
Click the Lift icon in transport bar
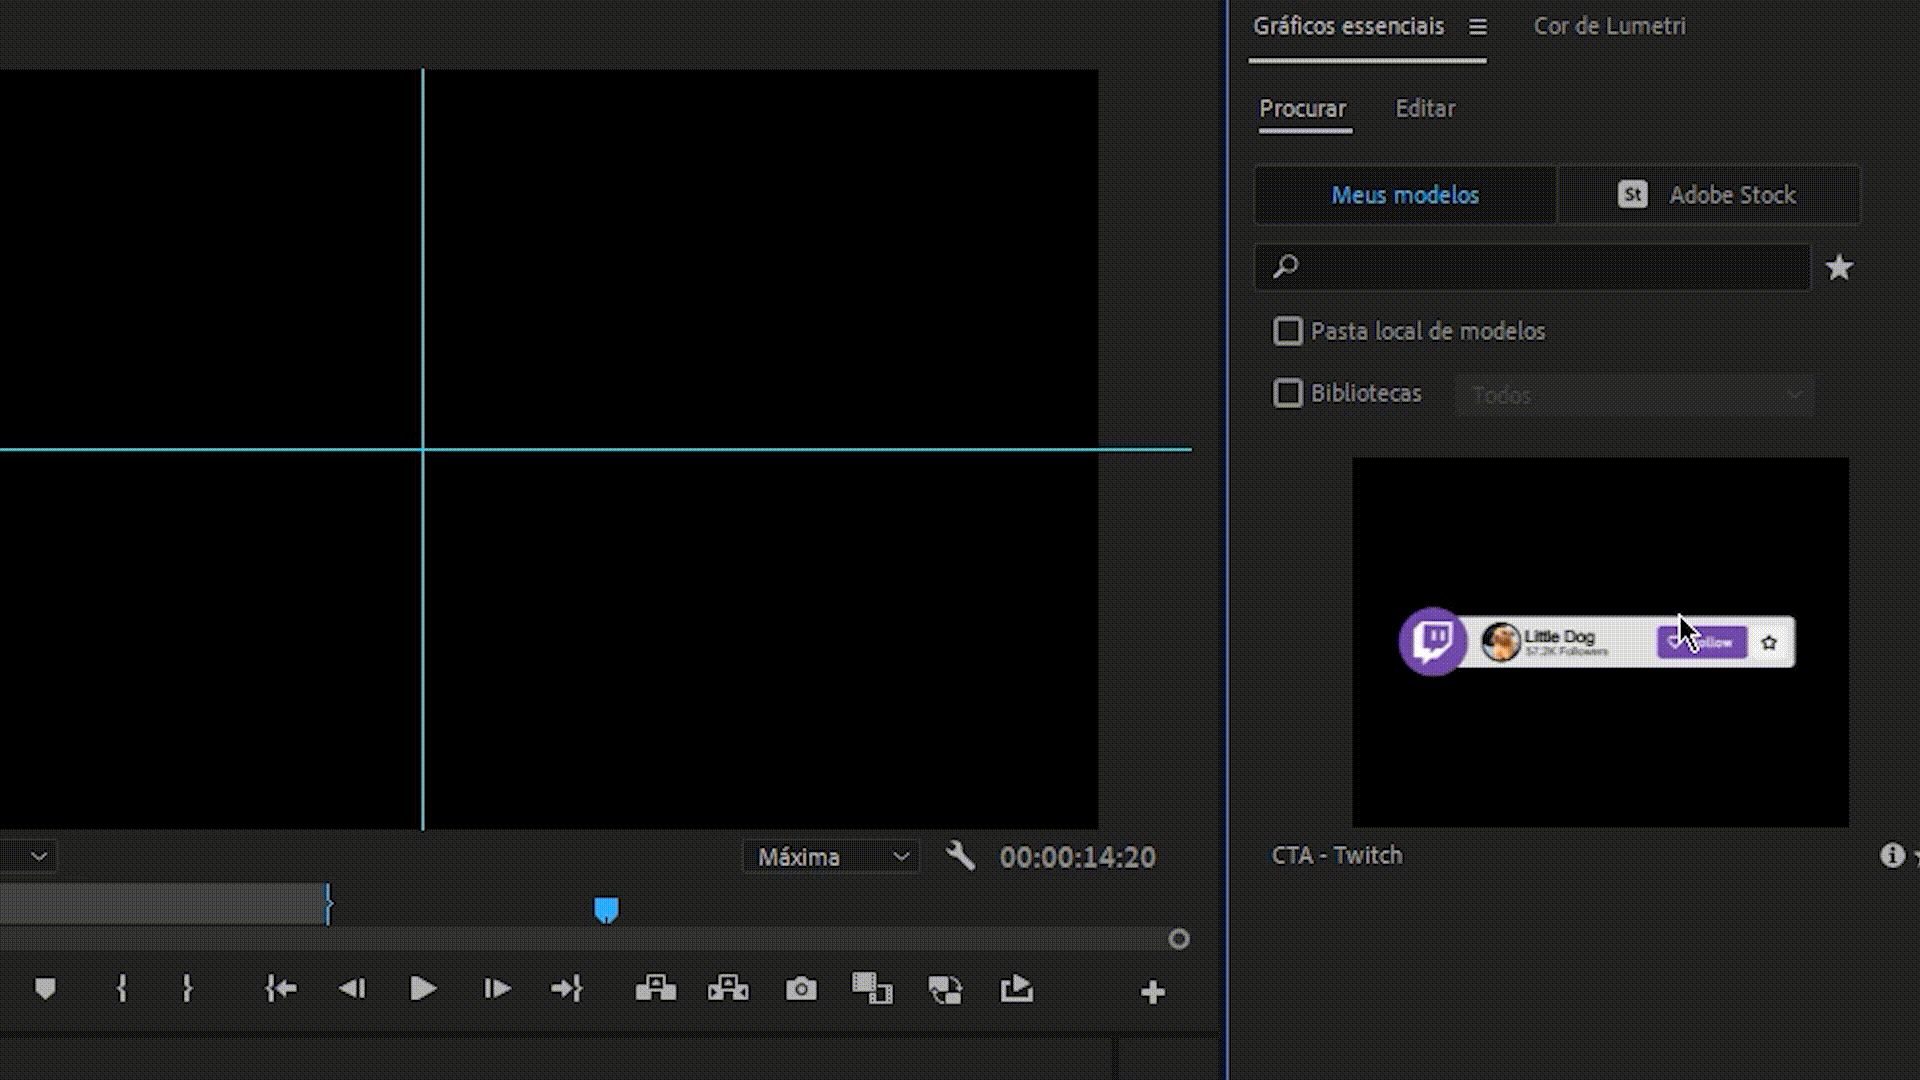tap(656, 989)
